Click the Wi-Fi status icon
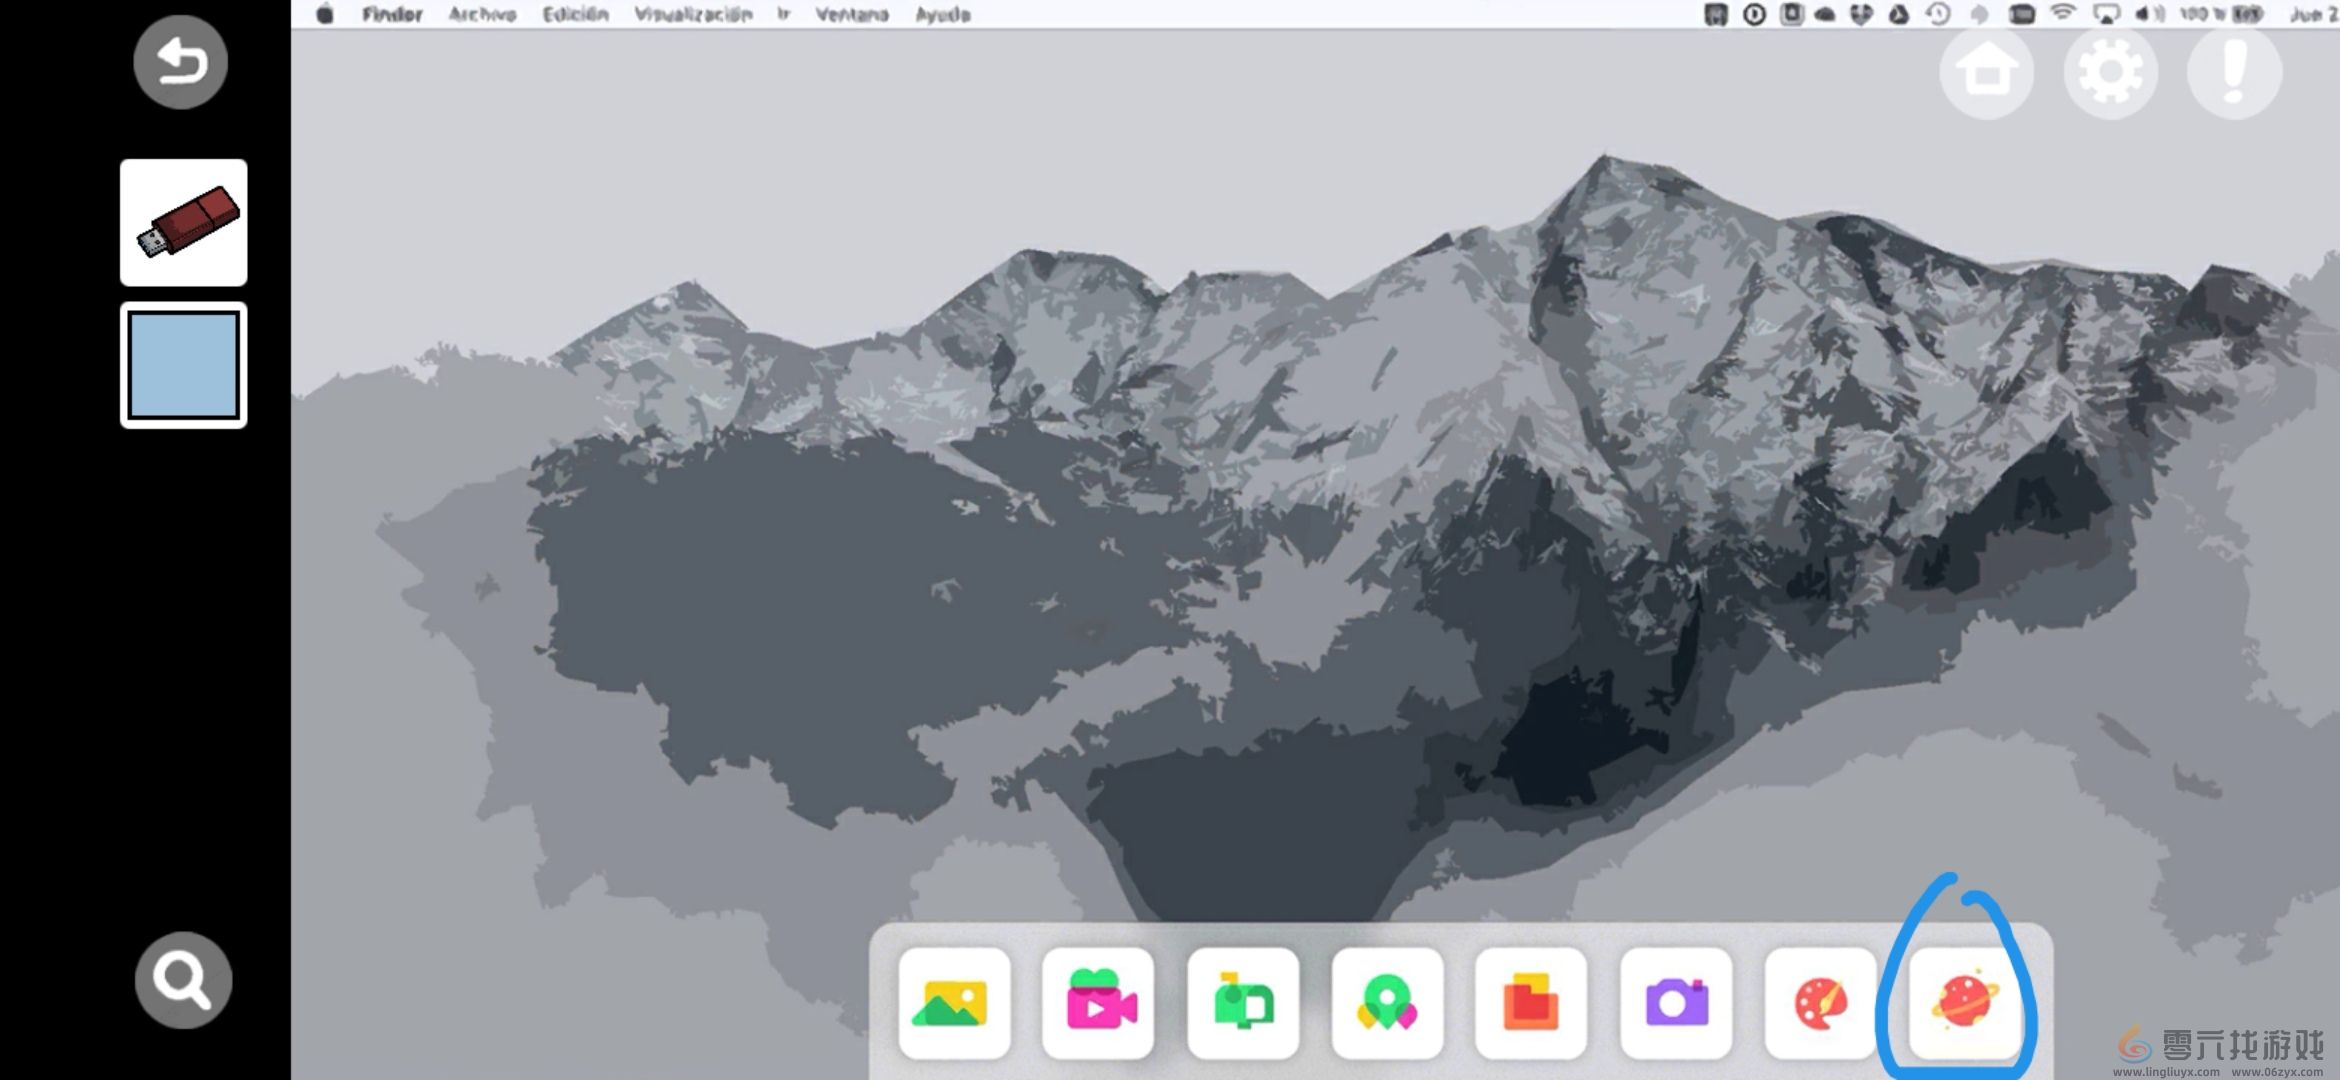Screen dimensions: 2340x1080 point(2062,14)
